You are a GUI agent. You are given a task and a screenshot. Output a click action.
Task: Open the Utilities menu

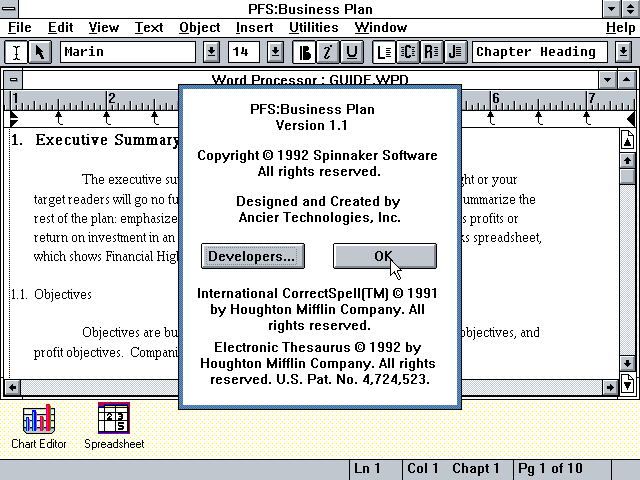(x=313, y=27)
